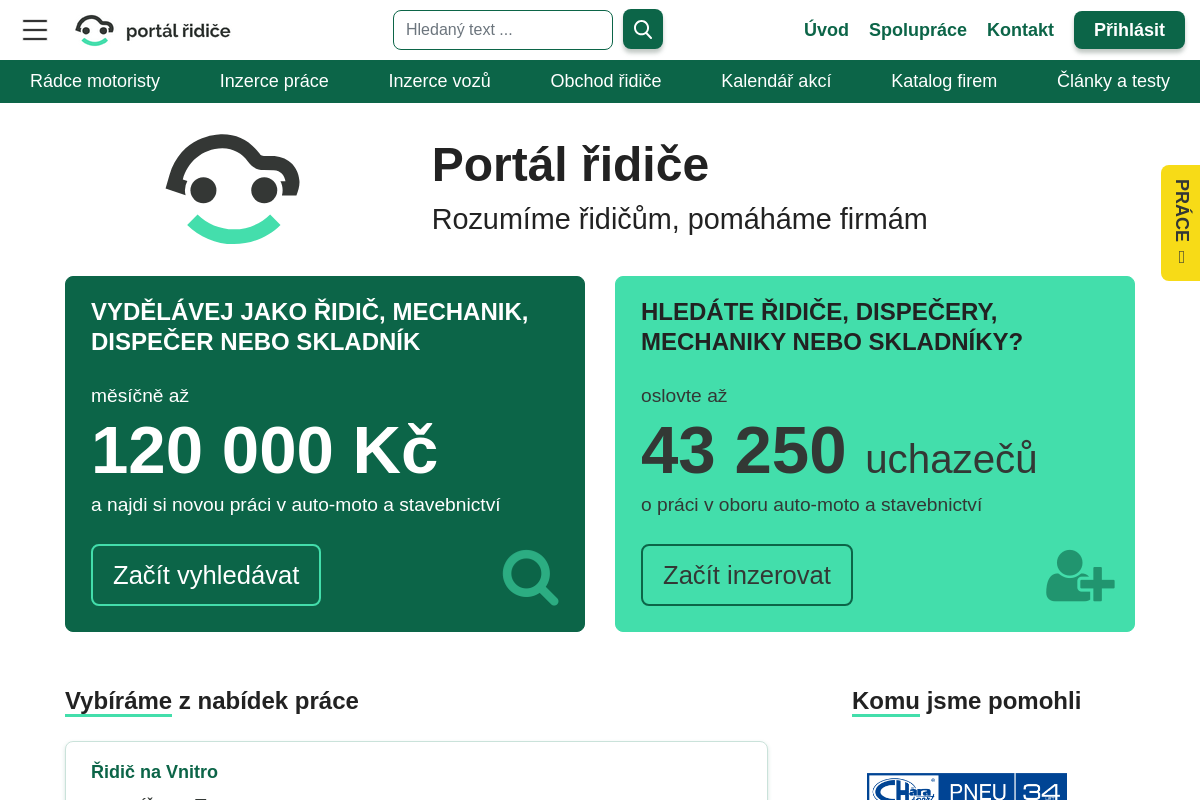Click the Přihlásit login button
Image resolution: width=1200 pixels, height=800 pixels.
pyautogui.click(x=1129, y=30)
